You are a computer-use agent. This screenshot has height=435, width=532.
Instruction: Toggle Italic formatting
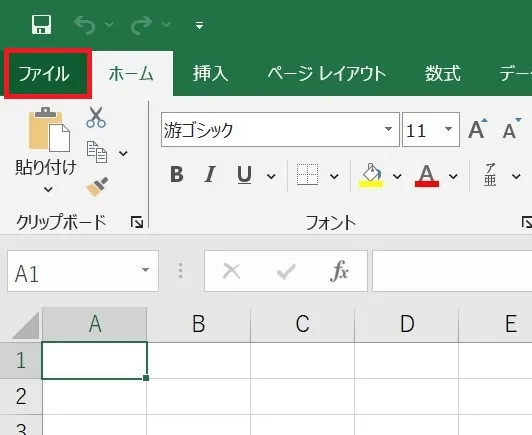(210, 175)
